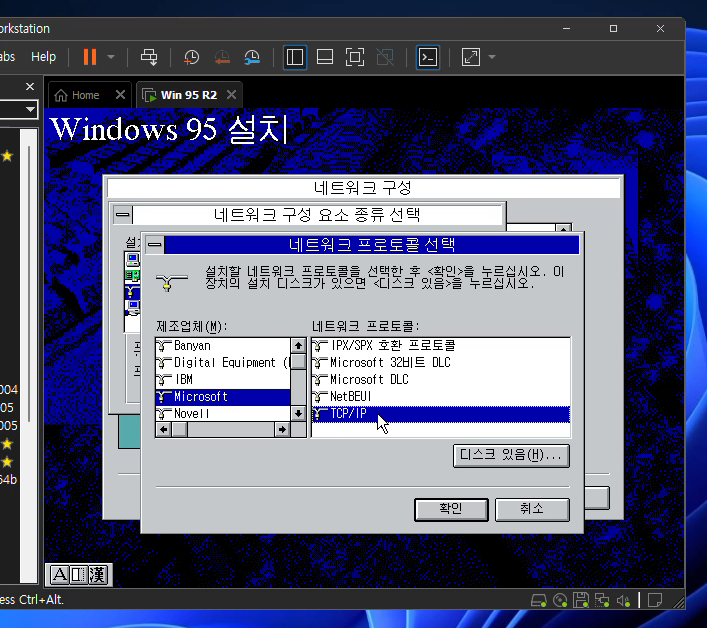707x628 pixels.
Task: Click the floppy drive status icon
Action: click(x=581, y=600)
